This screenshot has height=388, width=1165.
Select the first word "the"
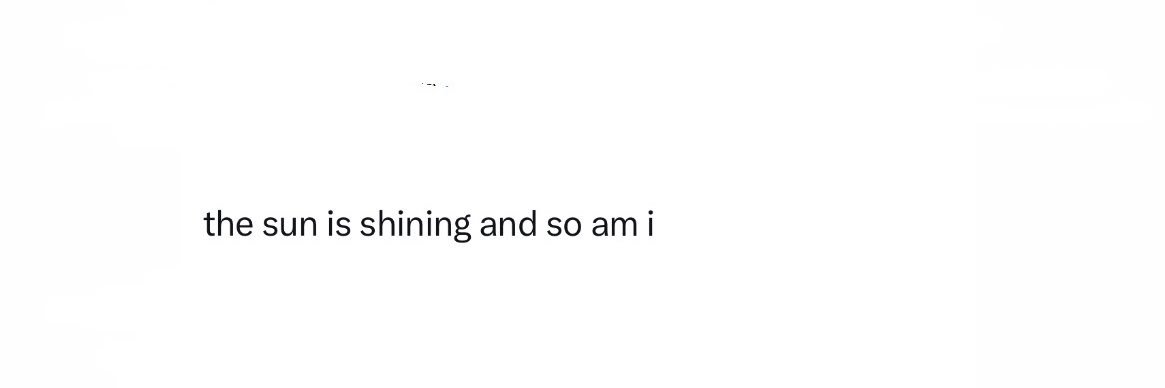[229, 224]
